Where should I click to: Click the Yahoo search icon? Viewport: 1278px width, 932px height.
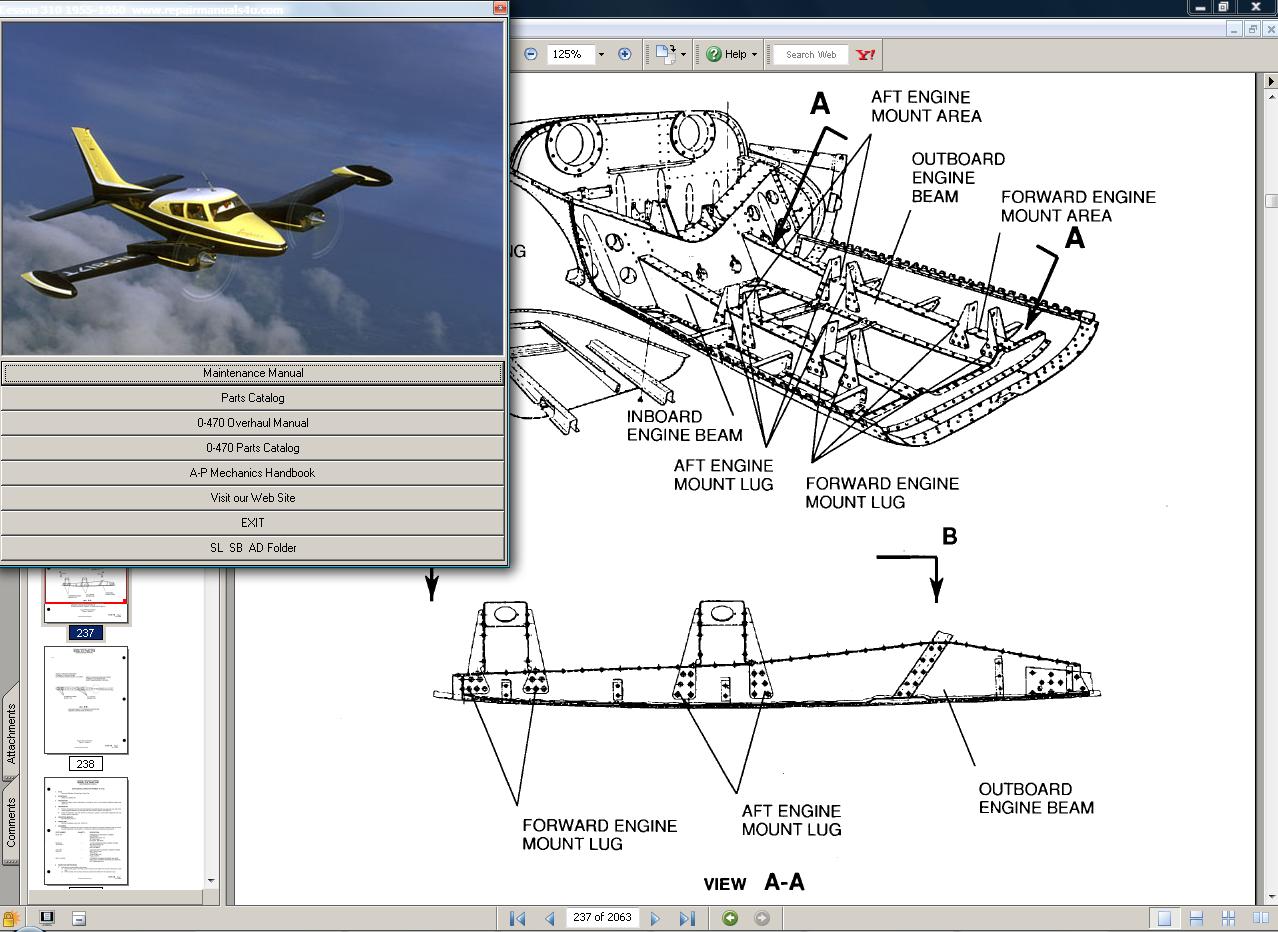tap(866, 54)
